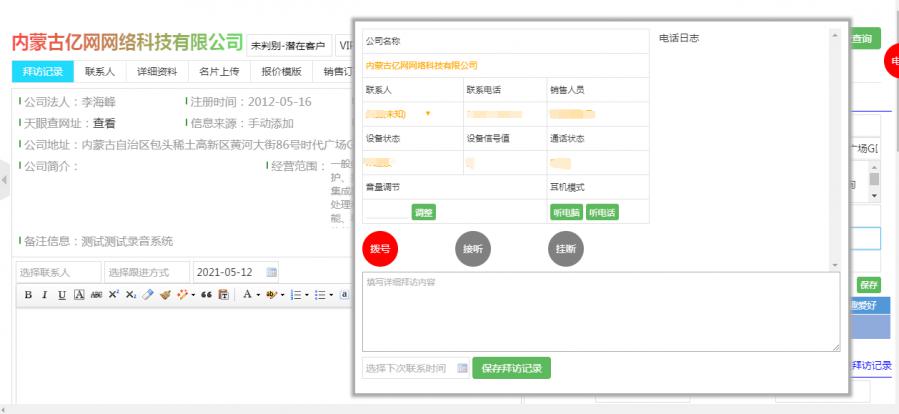Open the ordered list dropdown arrow
The image size is (899, 414).
point(306,295)
